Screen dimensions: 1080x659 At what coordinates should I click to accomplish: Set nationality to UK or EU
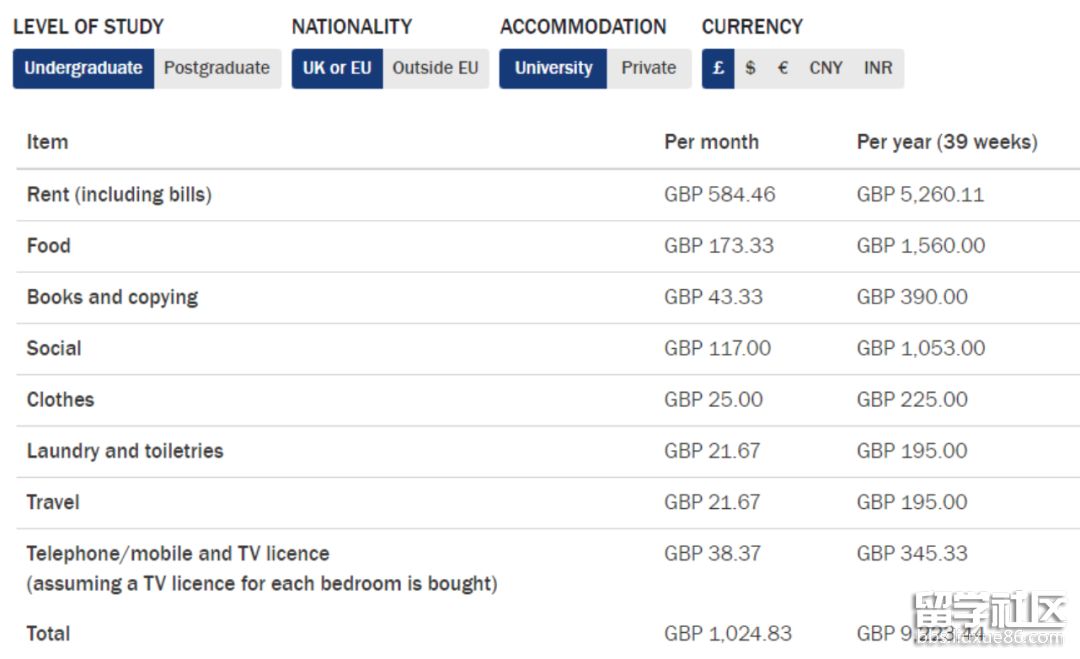[x=337, y=68]
